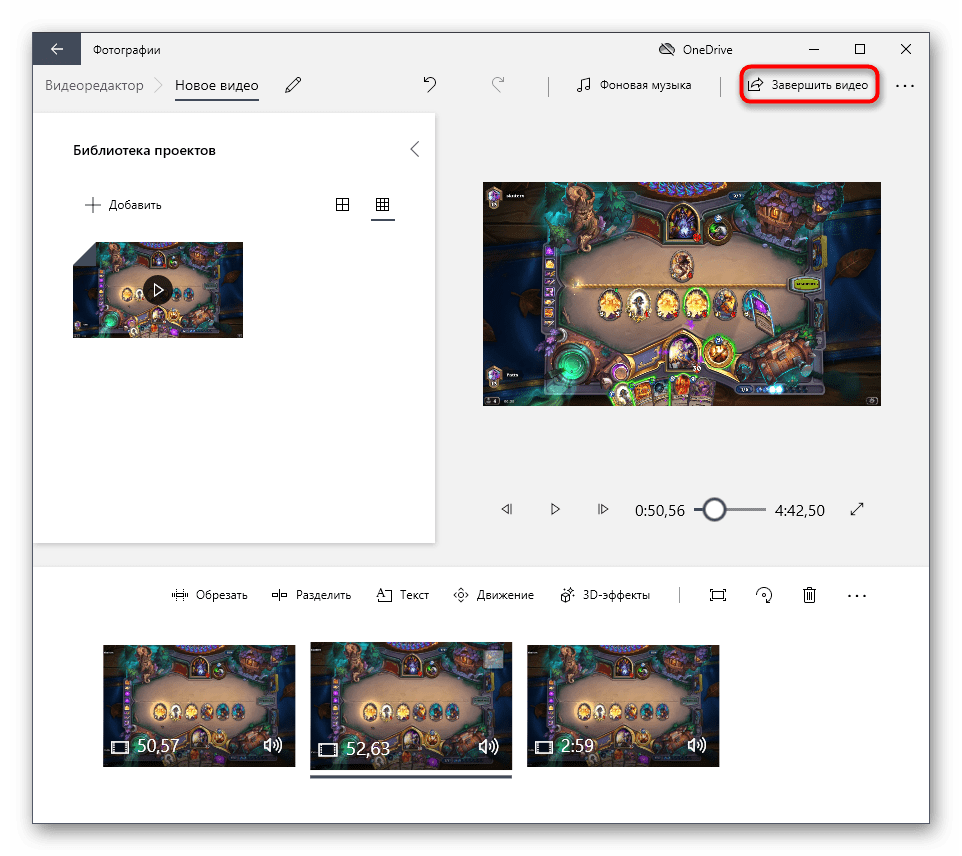Screen dimensions: 962x856
Task: Switch library to small thumbnails grid view
Action: 382,204
